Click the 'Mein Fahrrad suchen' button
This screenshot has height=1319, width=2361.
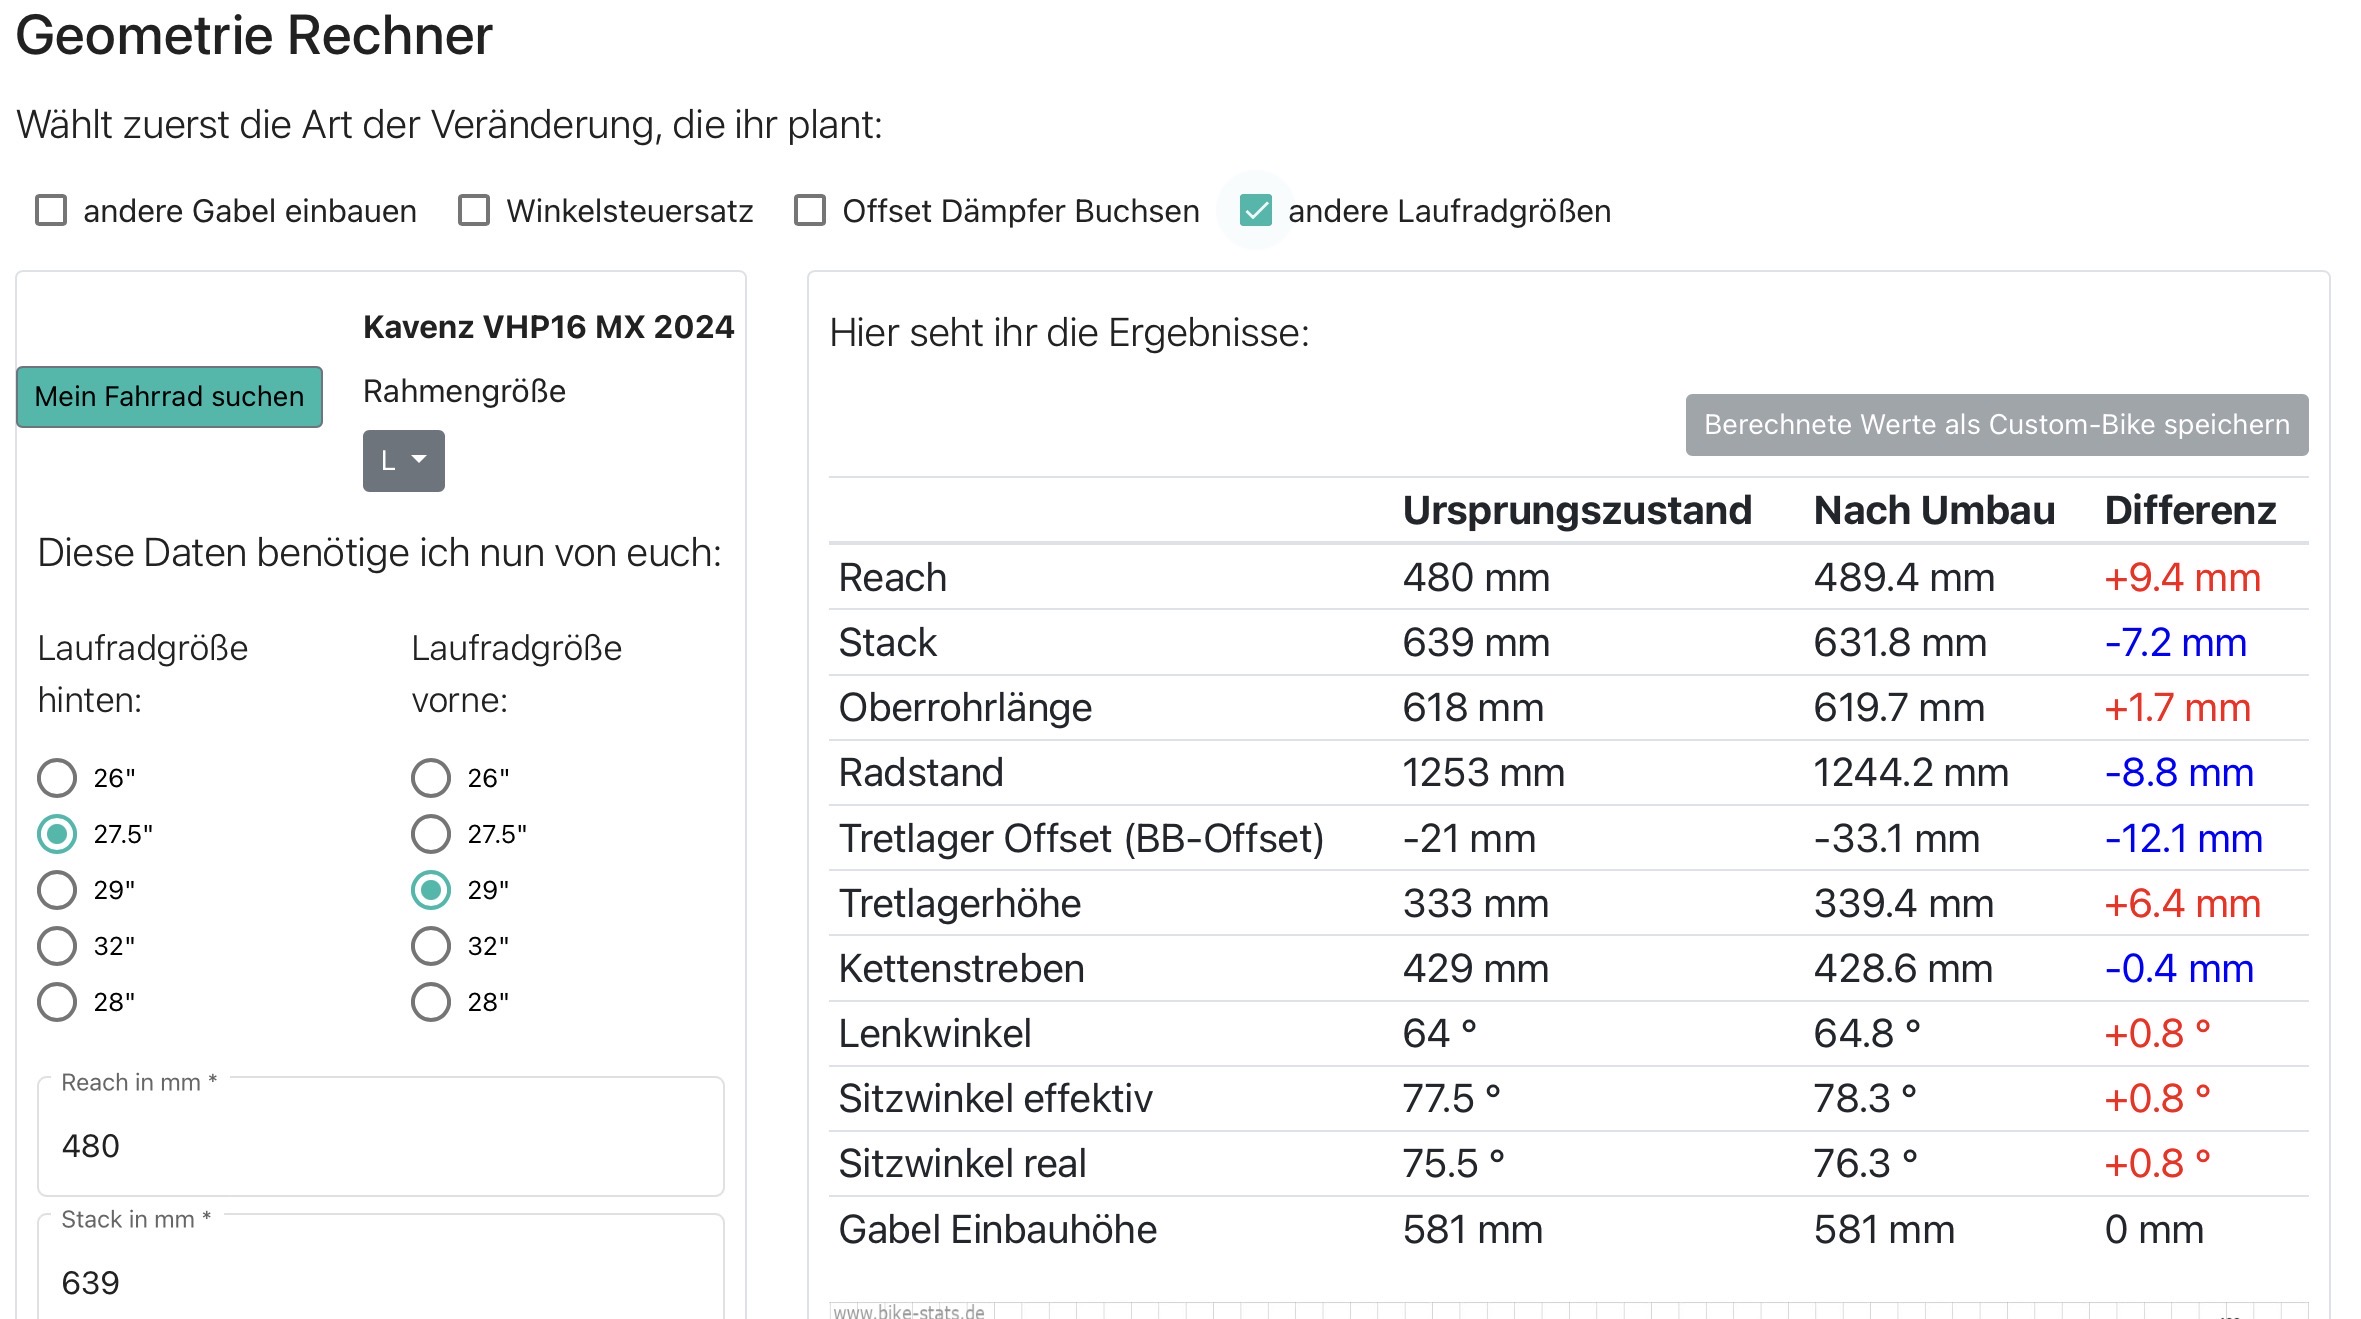(169, 397)
